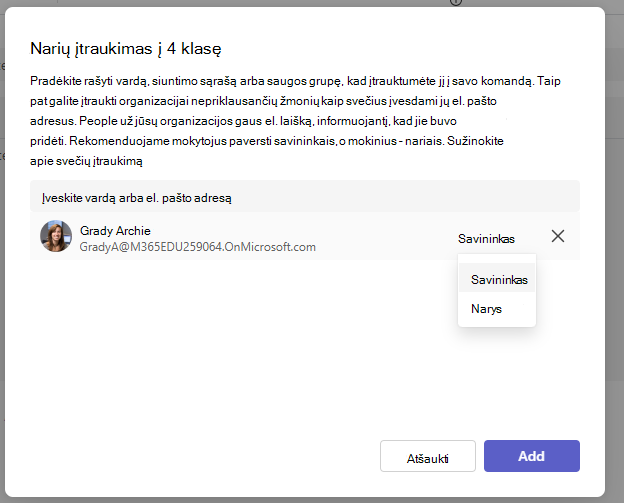Screen dimensions: 624x503
Task: Click the Add button
Action: (532, 456)
